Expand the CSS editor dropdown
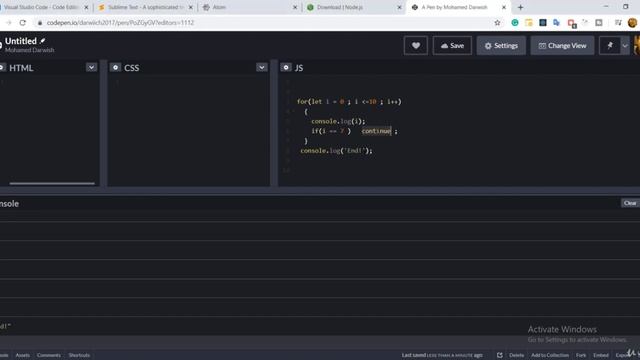 tap(262, 67)
